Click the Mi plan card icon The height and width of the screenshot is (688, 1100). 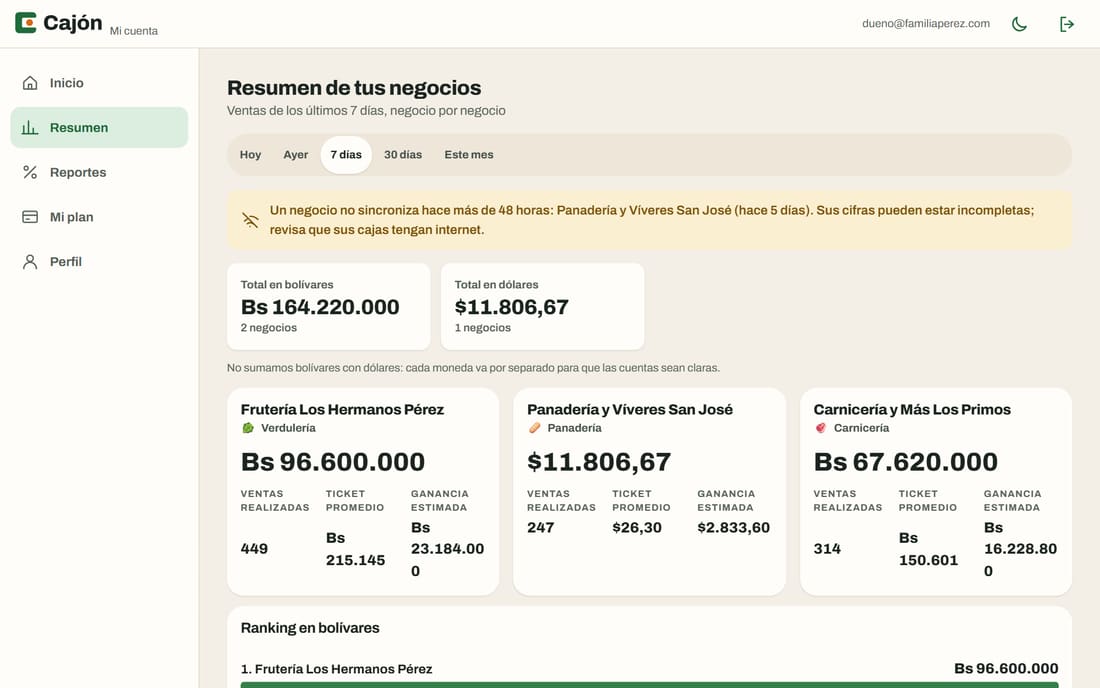click(x=29, y=217)
